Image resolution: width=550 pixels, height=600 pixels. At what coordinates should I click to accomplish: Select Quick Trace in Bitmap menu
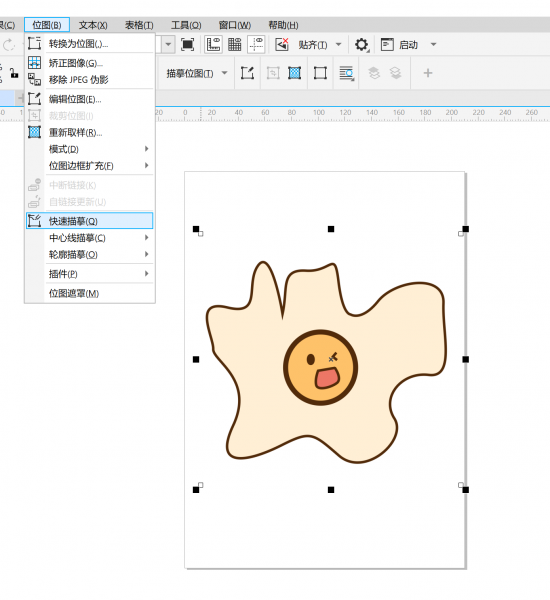(x=90, y=221)
